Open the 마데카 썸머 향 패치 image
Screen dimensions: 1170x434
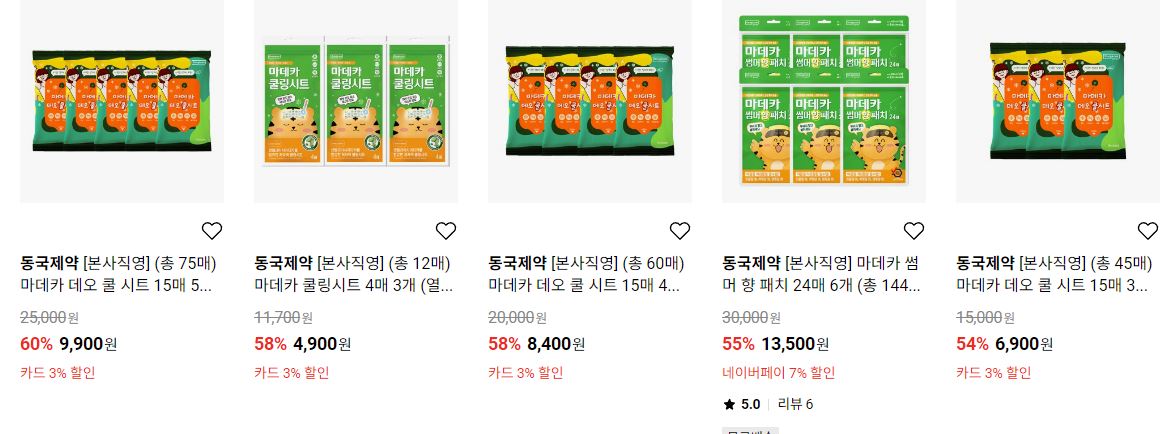[x=824, y=101]
